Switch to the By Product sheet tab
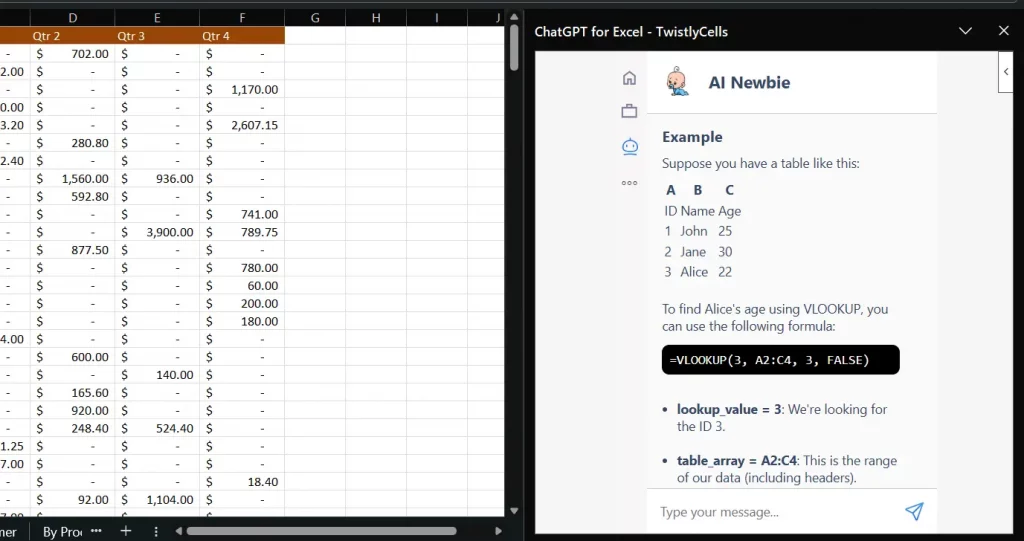This screenshot has width=1024, height=541. [62, 531]
